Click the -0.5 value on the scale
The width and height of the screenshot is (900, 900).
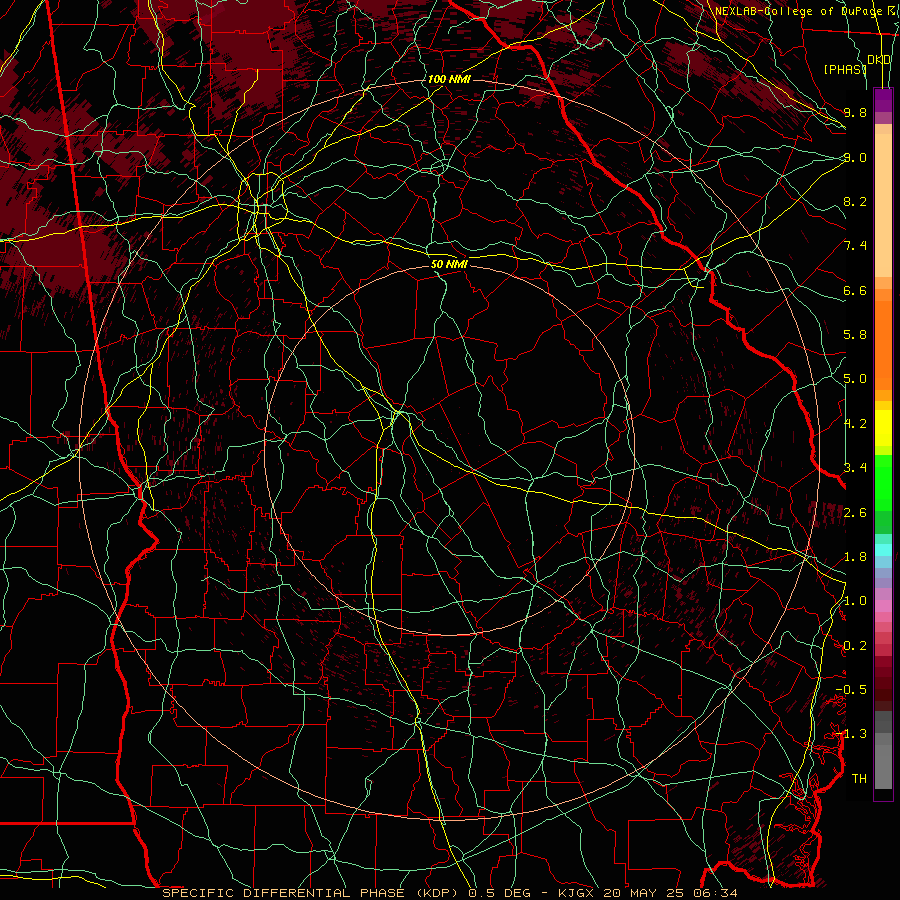851,690
